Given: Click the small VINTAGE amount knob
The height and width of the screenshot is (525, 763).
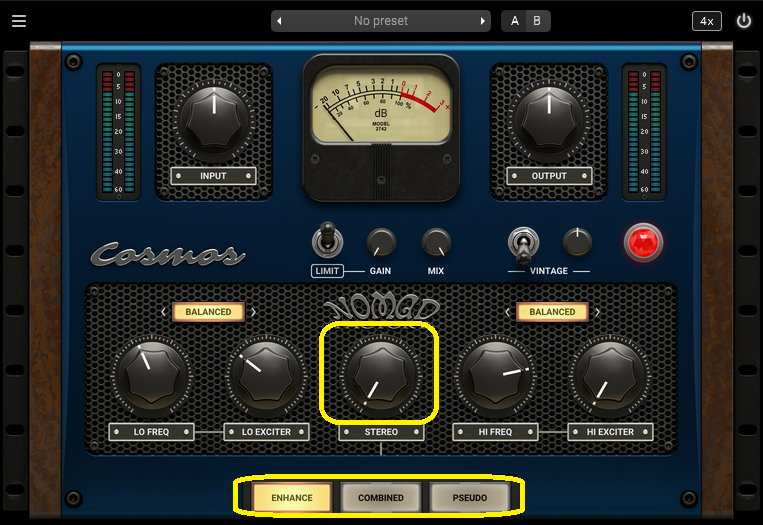Looking at the screenshot, I should (577, 242).
